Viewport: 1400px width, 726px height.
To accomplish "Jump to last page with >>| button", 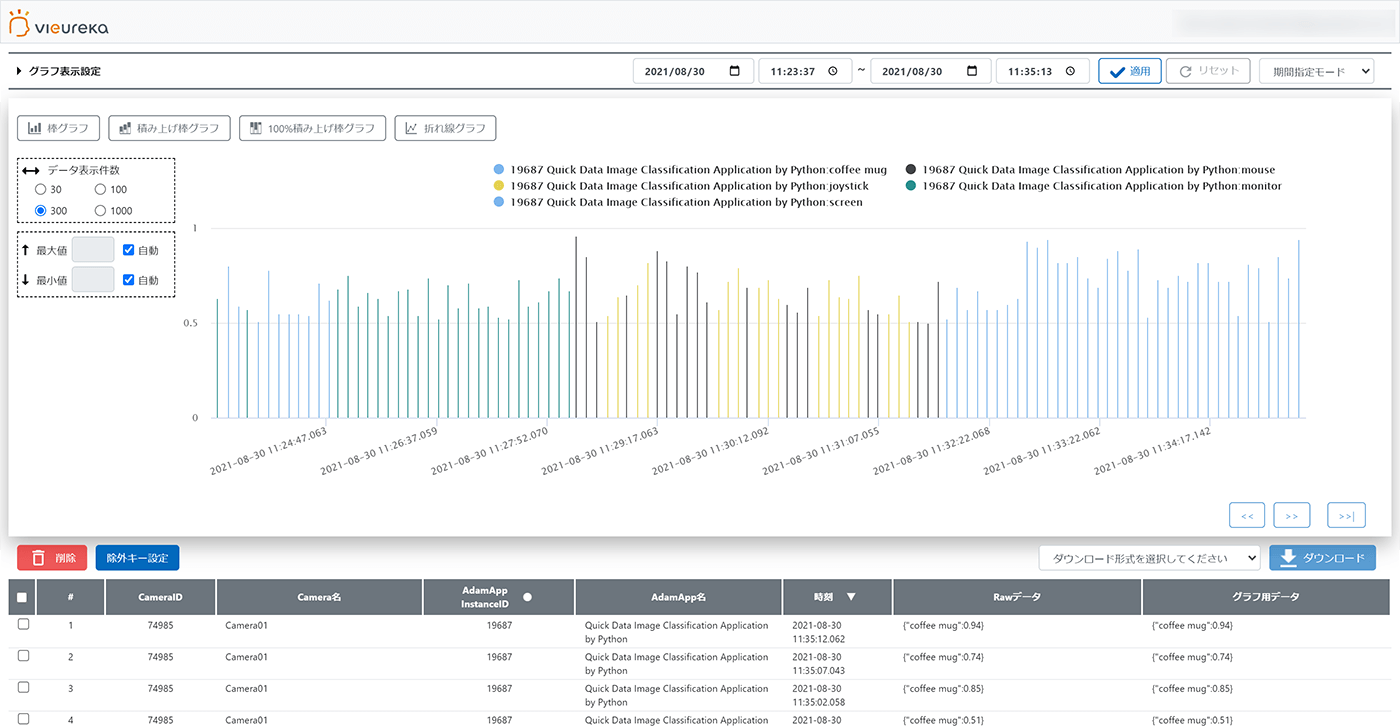I will (x=1346, y=515).
